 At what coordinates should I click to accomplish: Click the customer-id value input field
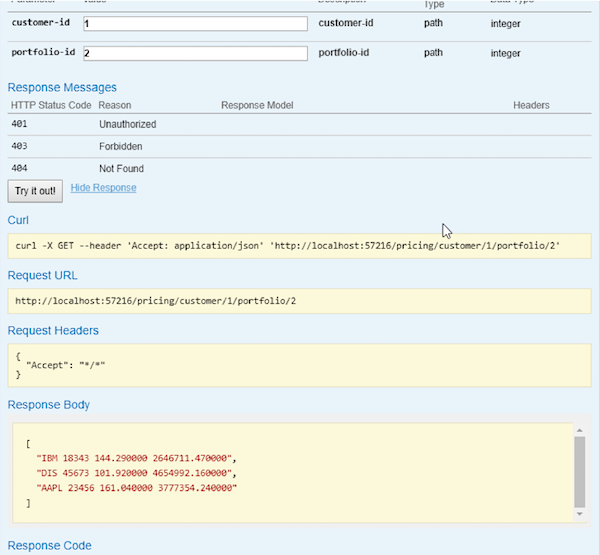(x=194, y=23)
